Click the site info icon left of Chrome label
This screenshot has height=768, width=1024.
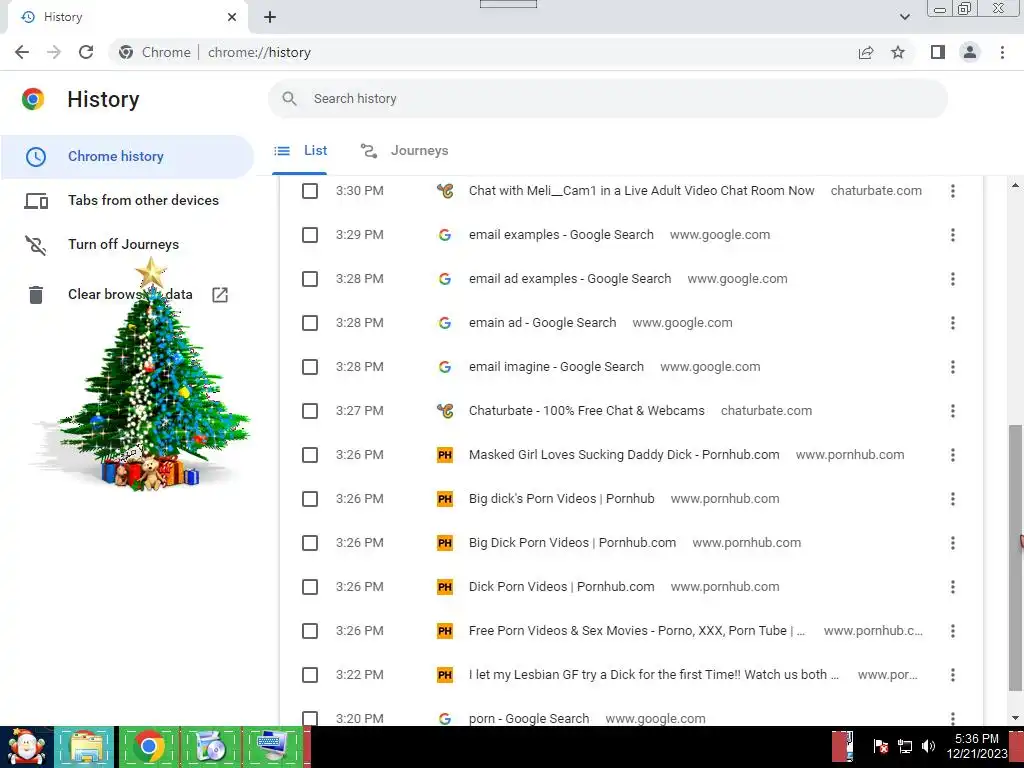pos(126,52)
